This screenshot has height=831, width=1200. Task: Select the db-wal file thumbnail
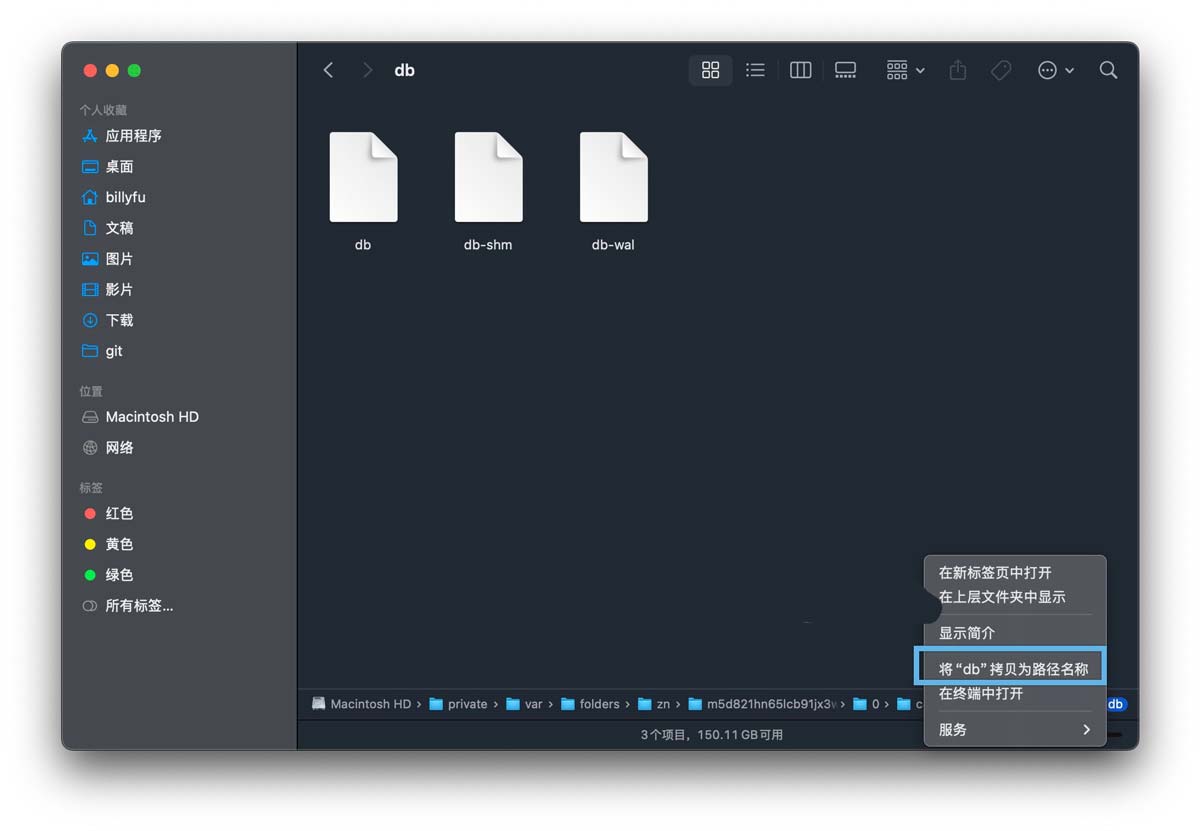coord(613,177)
